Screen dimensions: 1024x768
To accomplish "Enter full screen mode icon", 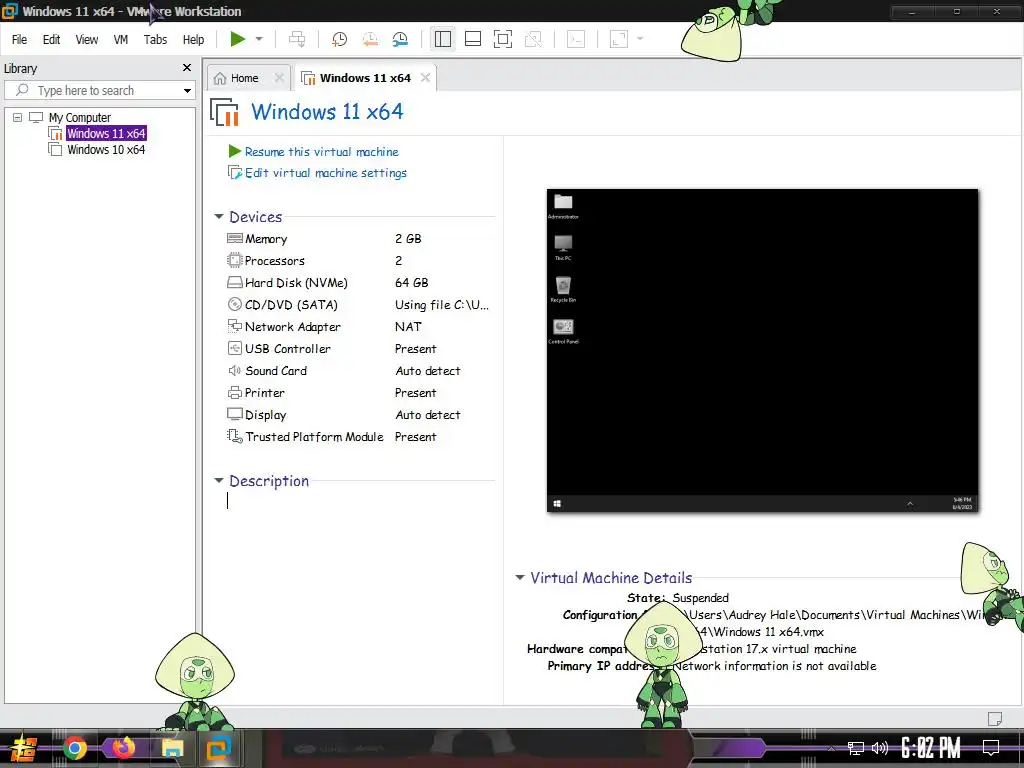I will (x=503, y=39).
